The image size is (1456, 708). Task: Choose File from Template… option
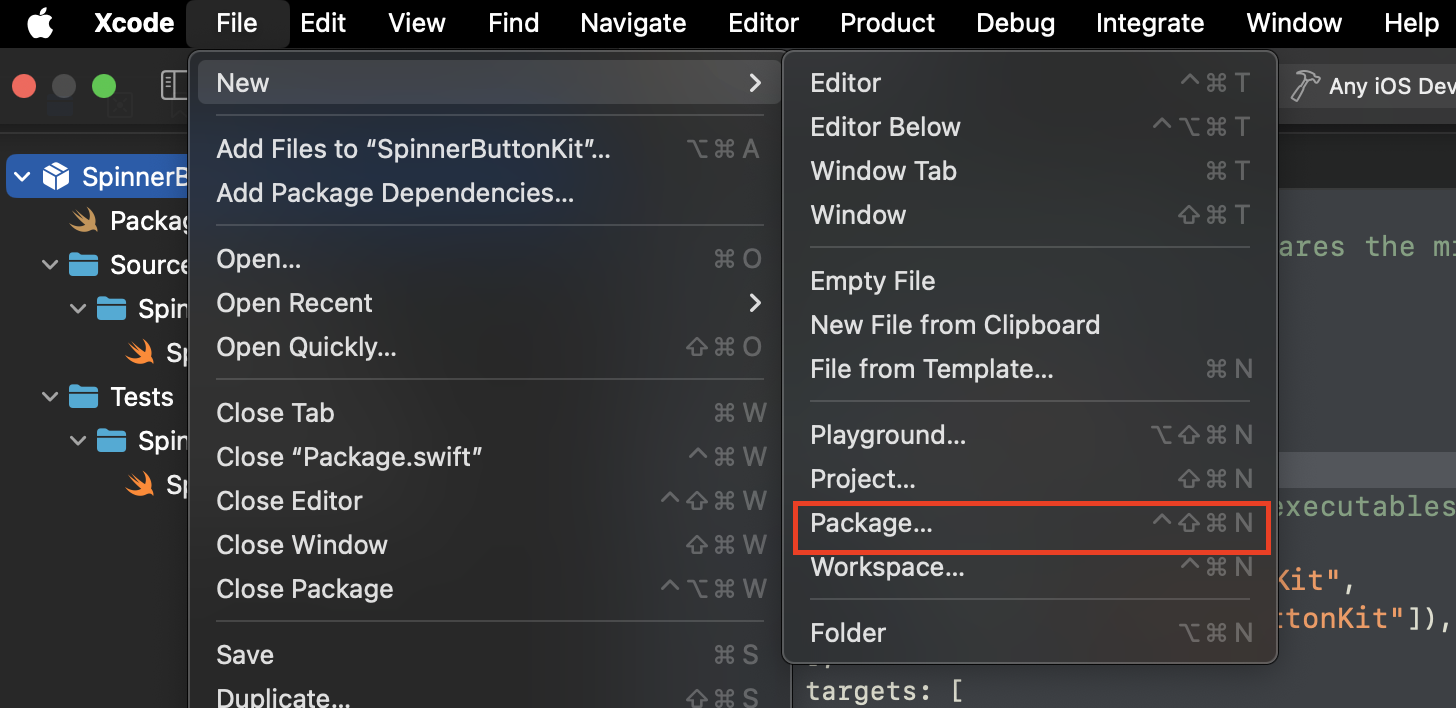[1030, 369]
